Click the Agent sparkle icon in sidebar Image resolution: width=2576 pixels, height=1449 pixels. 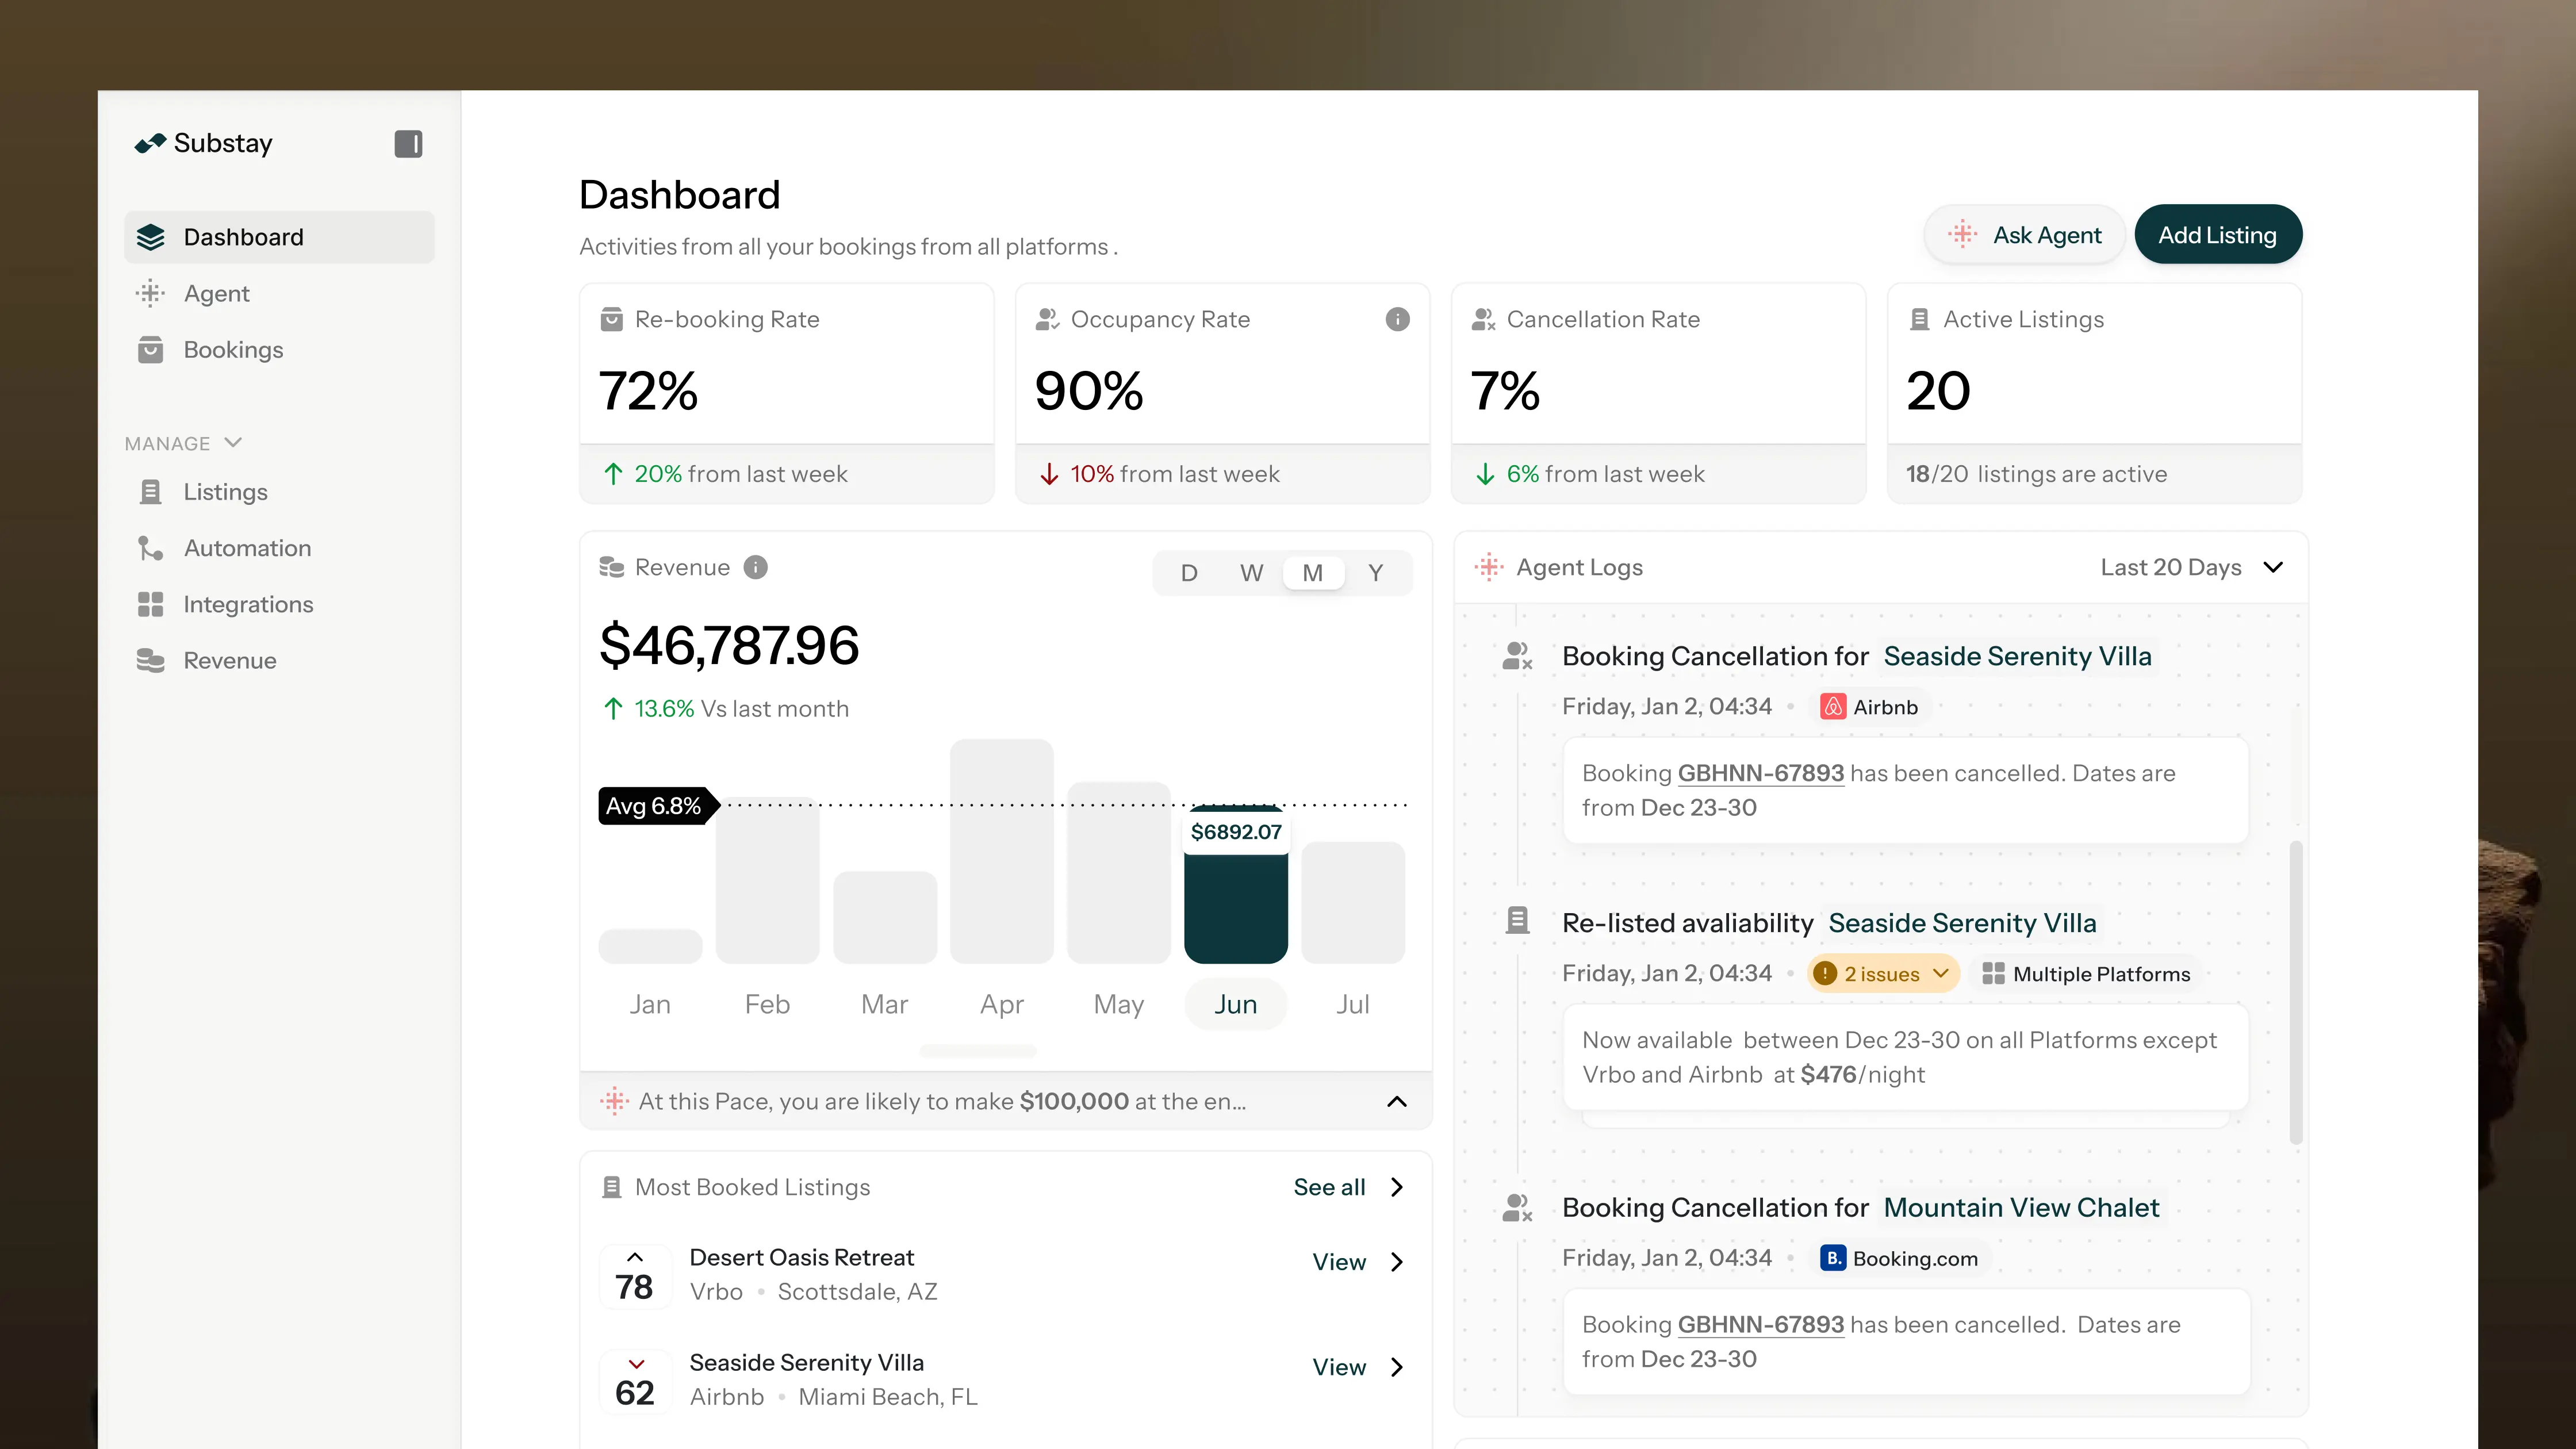(150, 293)
